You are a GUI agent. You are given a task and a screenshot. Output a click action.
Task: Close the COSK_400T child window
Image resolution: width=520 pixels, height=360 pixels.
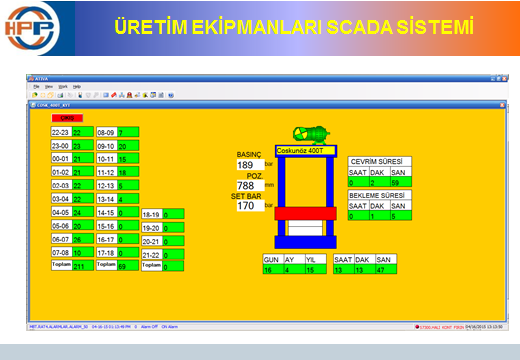[x=502, y=105]
